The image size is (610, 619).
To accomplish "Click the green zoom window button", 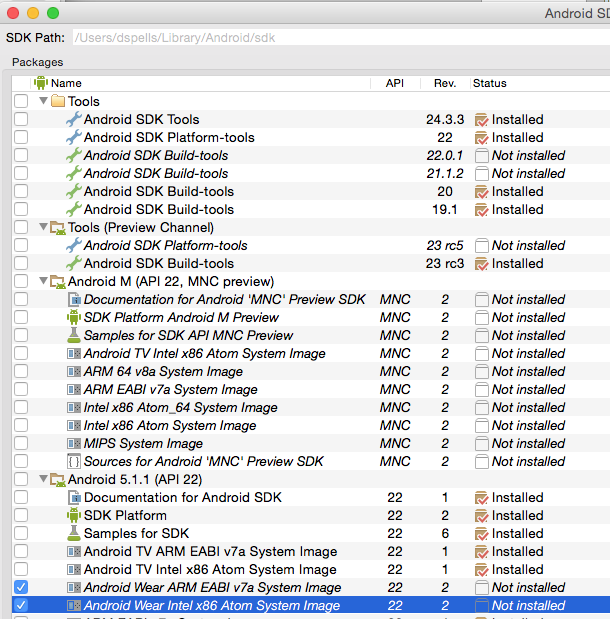I will click(x=53, y=13).
